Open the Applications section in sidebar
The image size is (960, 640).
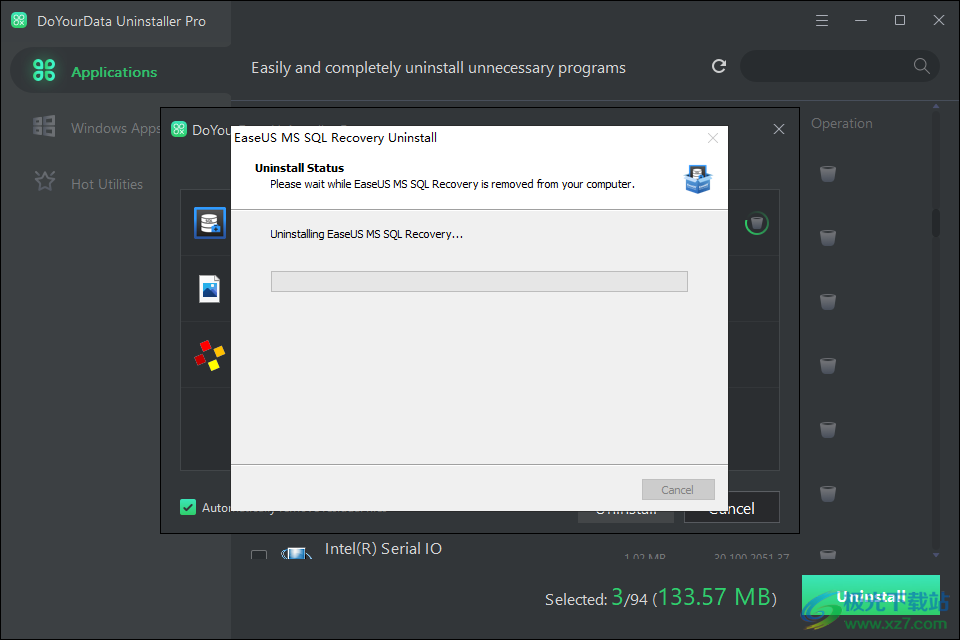pyautogui.click(x=121, y=72)
